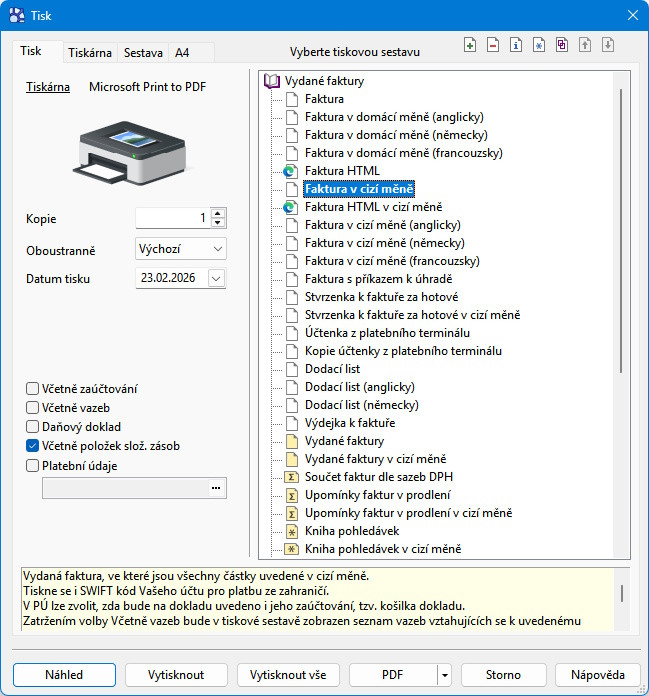Click the Vytisknout vše button
Image resolution: width=649 pixels, height=696 pixels.
coord(288,675)
